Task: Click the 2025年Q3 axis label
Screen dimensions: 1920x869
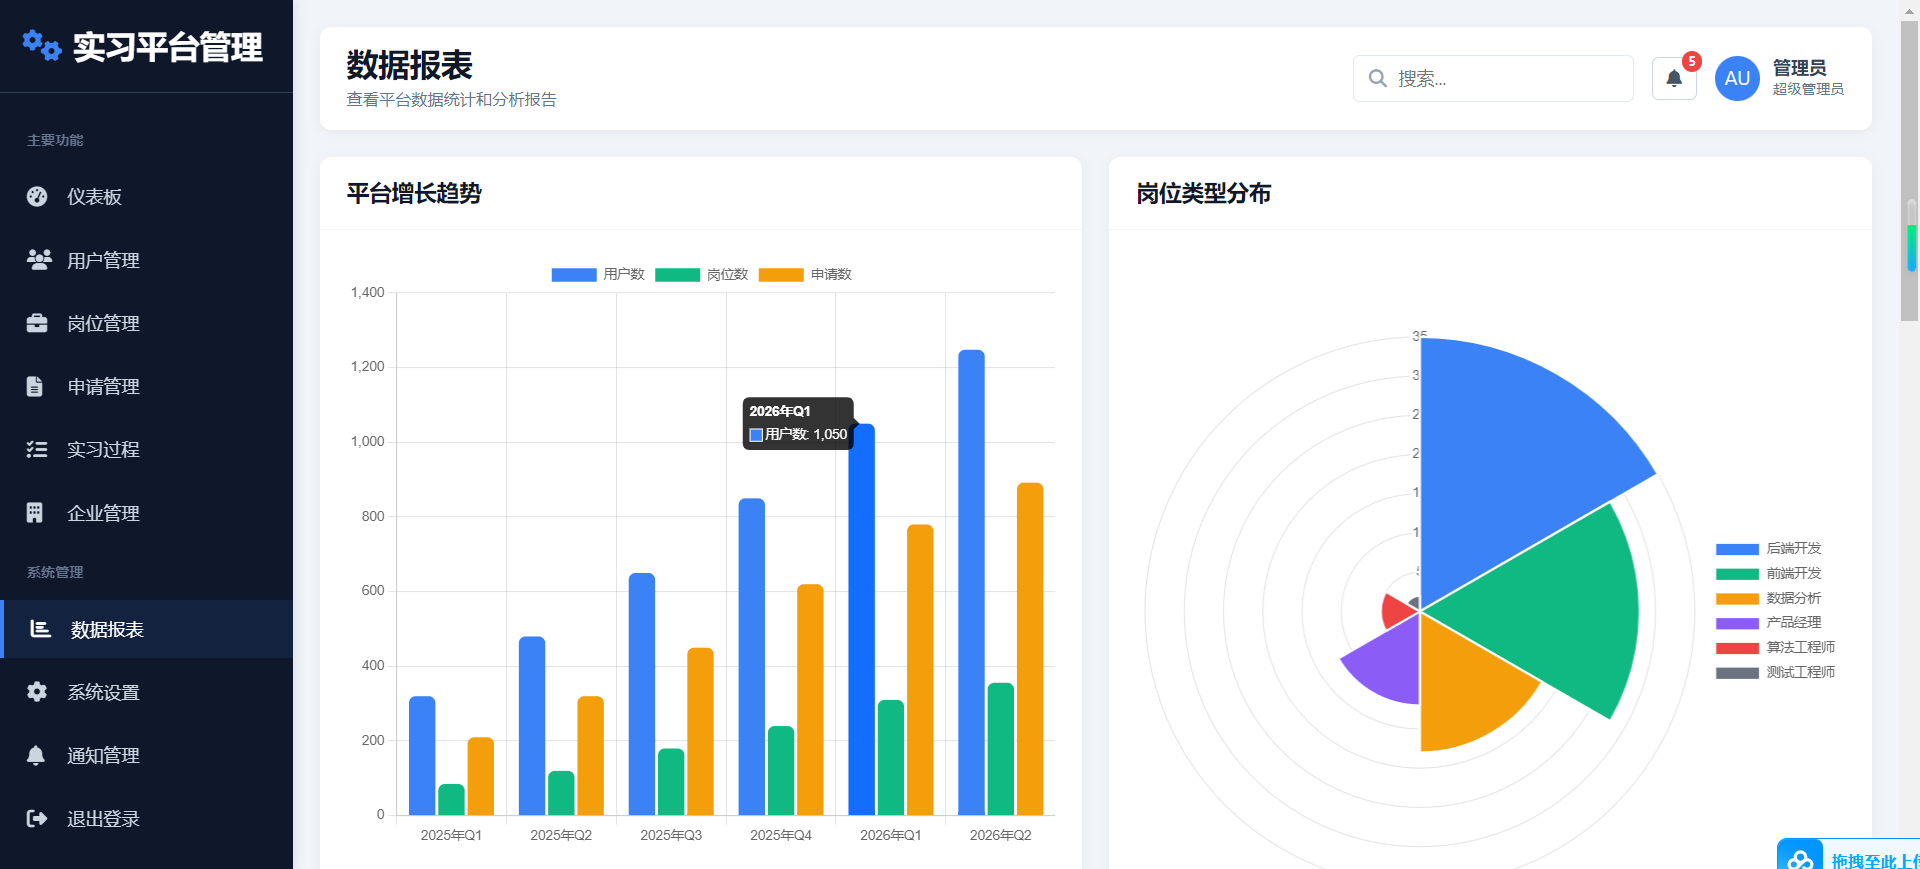Action: pos(671,835)
